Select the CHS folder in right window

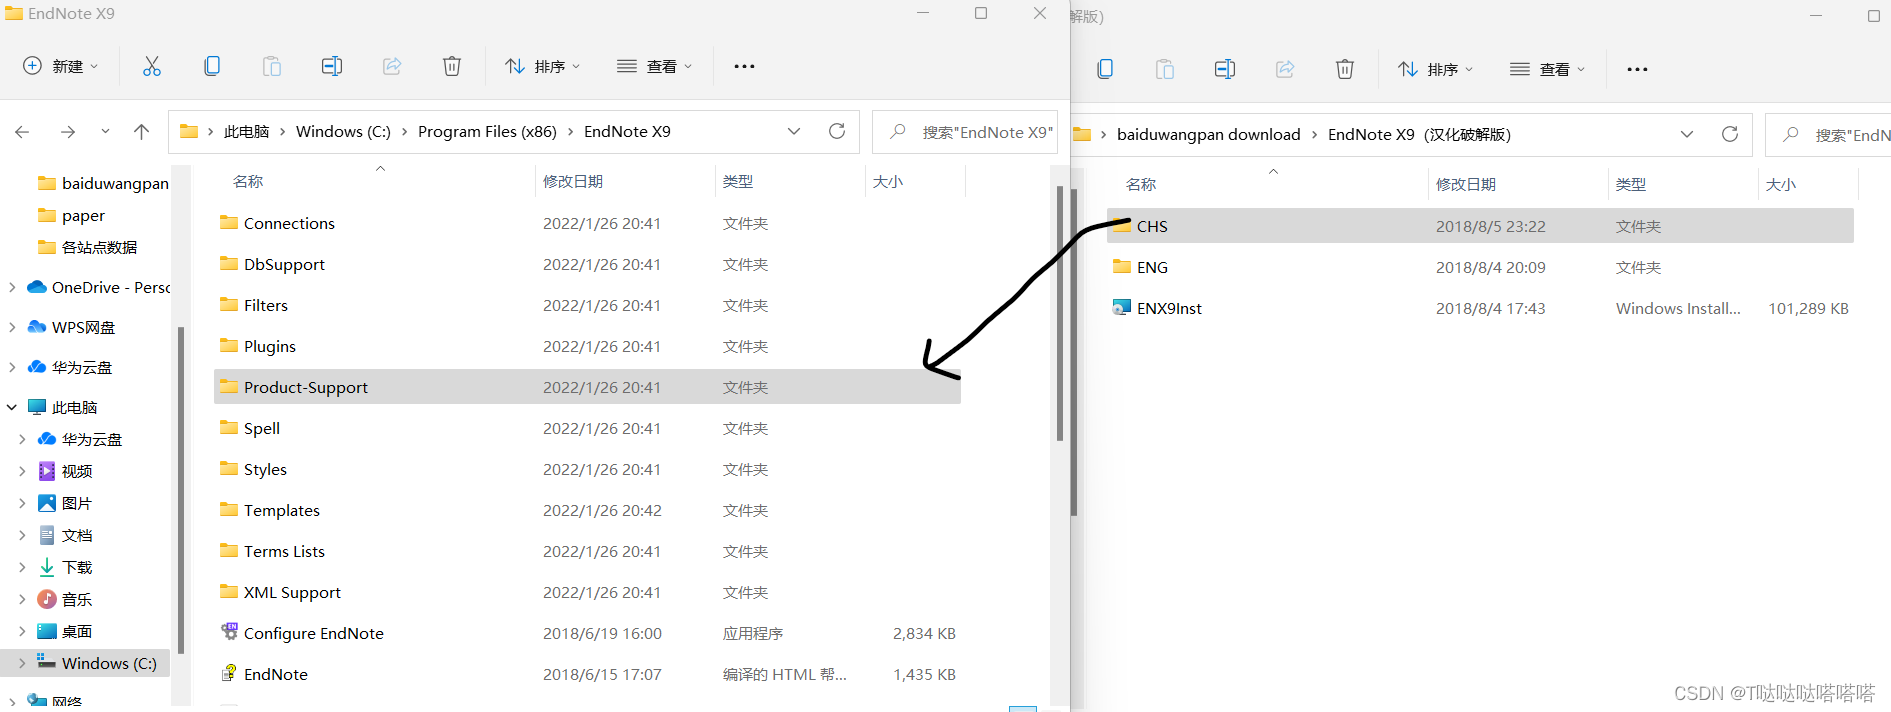(x=1480, y=226)
